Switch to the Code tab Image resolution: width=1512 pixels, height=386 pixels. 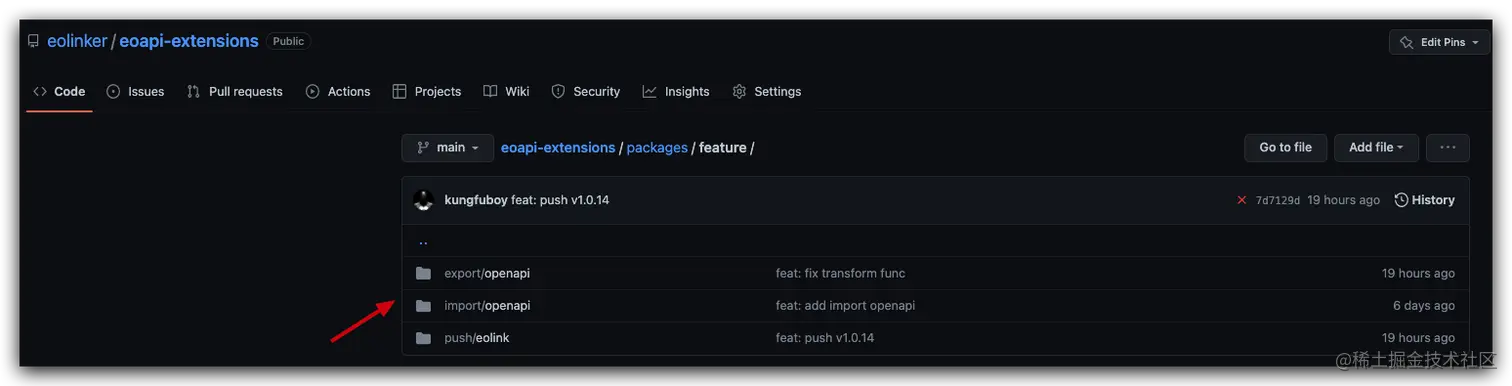pyautogui.click(x=59, y=91)
